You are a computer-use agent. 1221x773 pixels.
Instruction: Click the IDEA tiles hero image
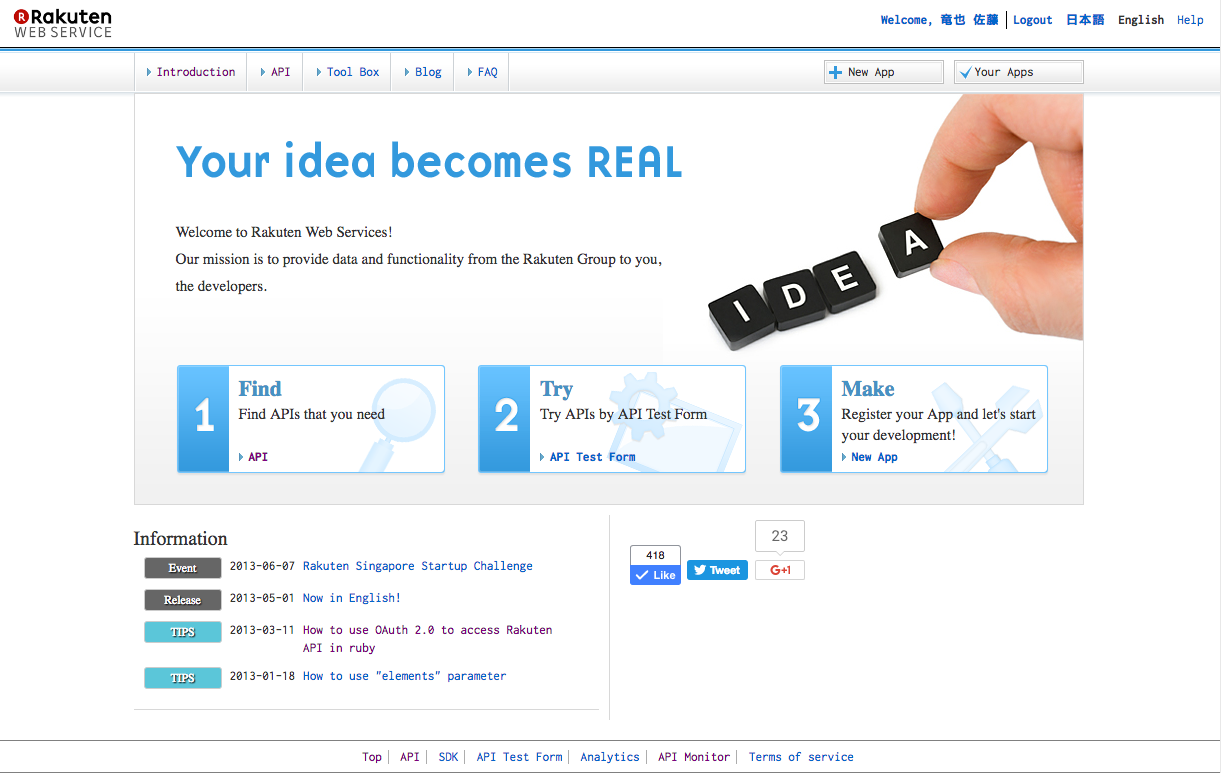(895, 224)
